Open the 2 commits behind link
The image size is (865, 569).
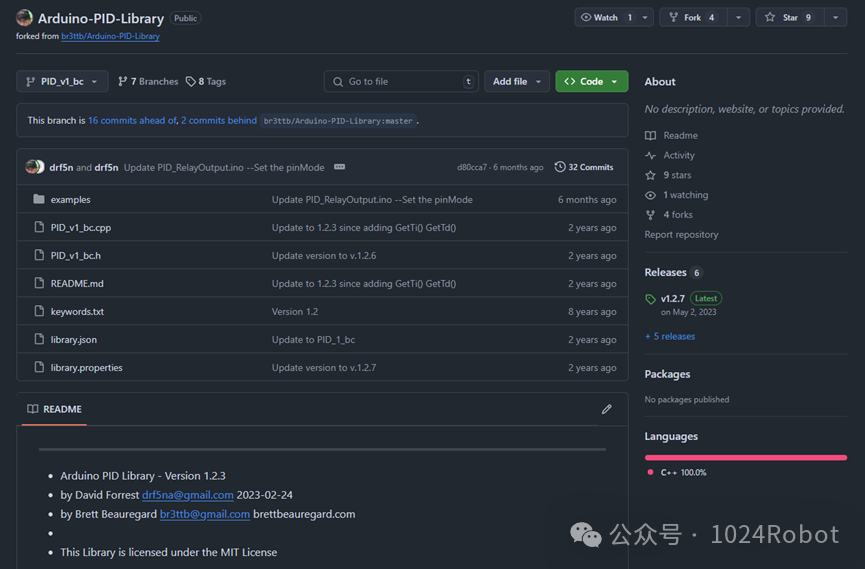tap(219, 120)
